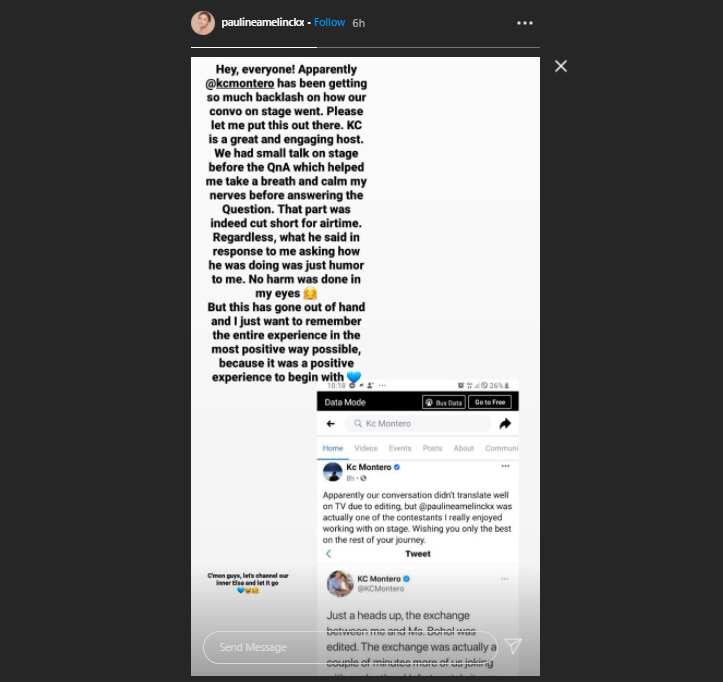The image size is (723, 682).
Task: Open the story options three-dot menu
Action: click(x=525, y=23)
